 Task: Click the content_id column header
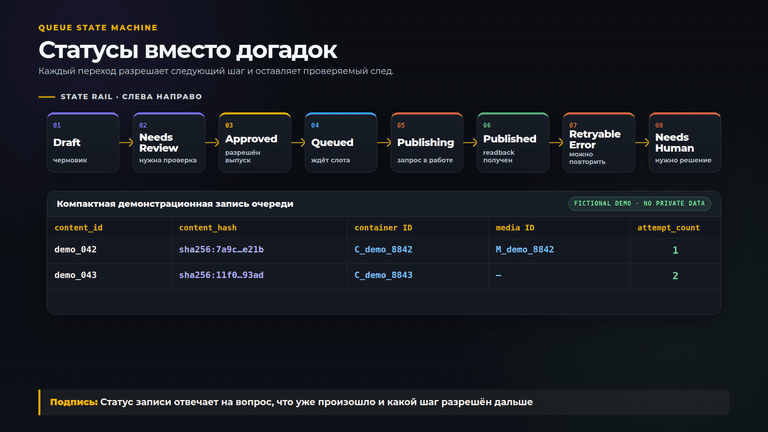point(78,228)
